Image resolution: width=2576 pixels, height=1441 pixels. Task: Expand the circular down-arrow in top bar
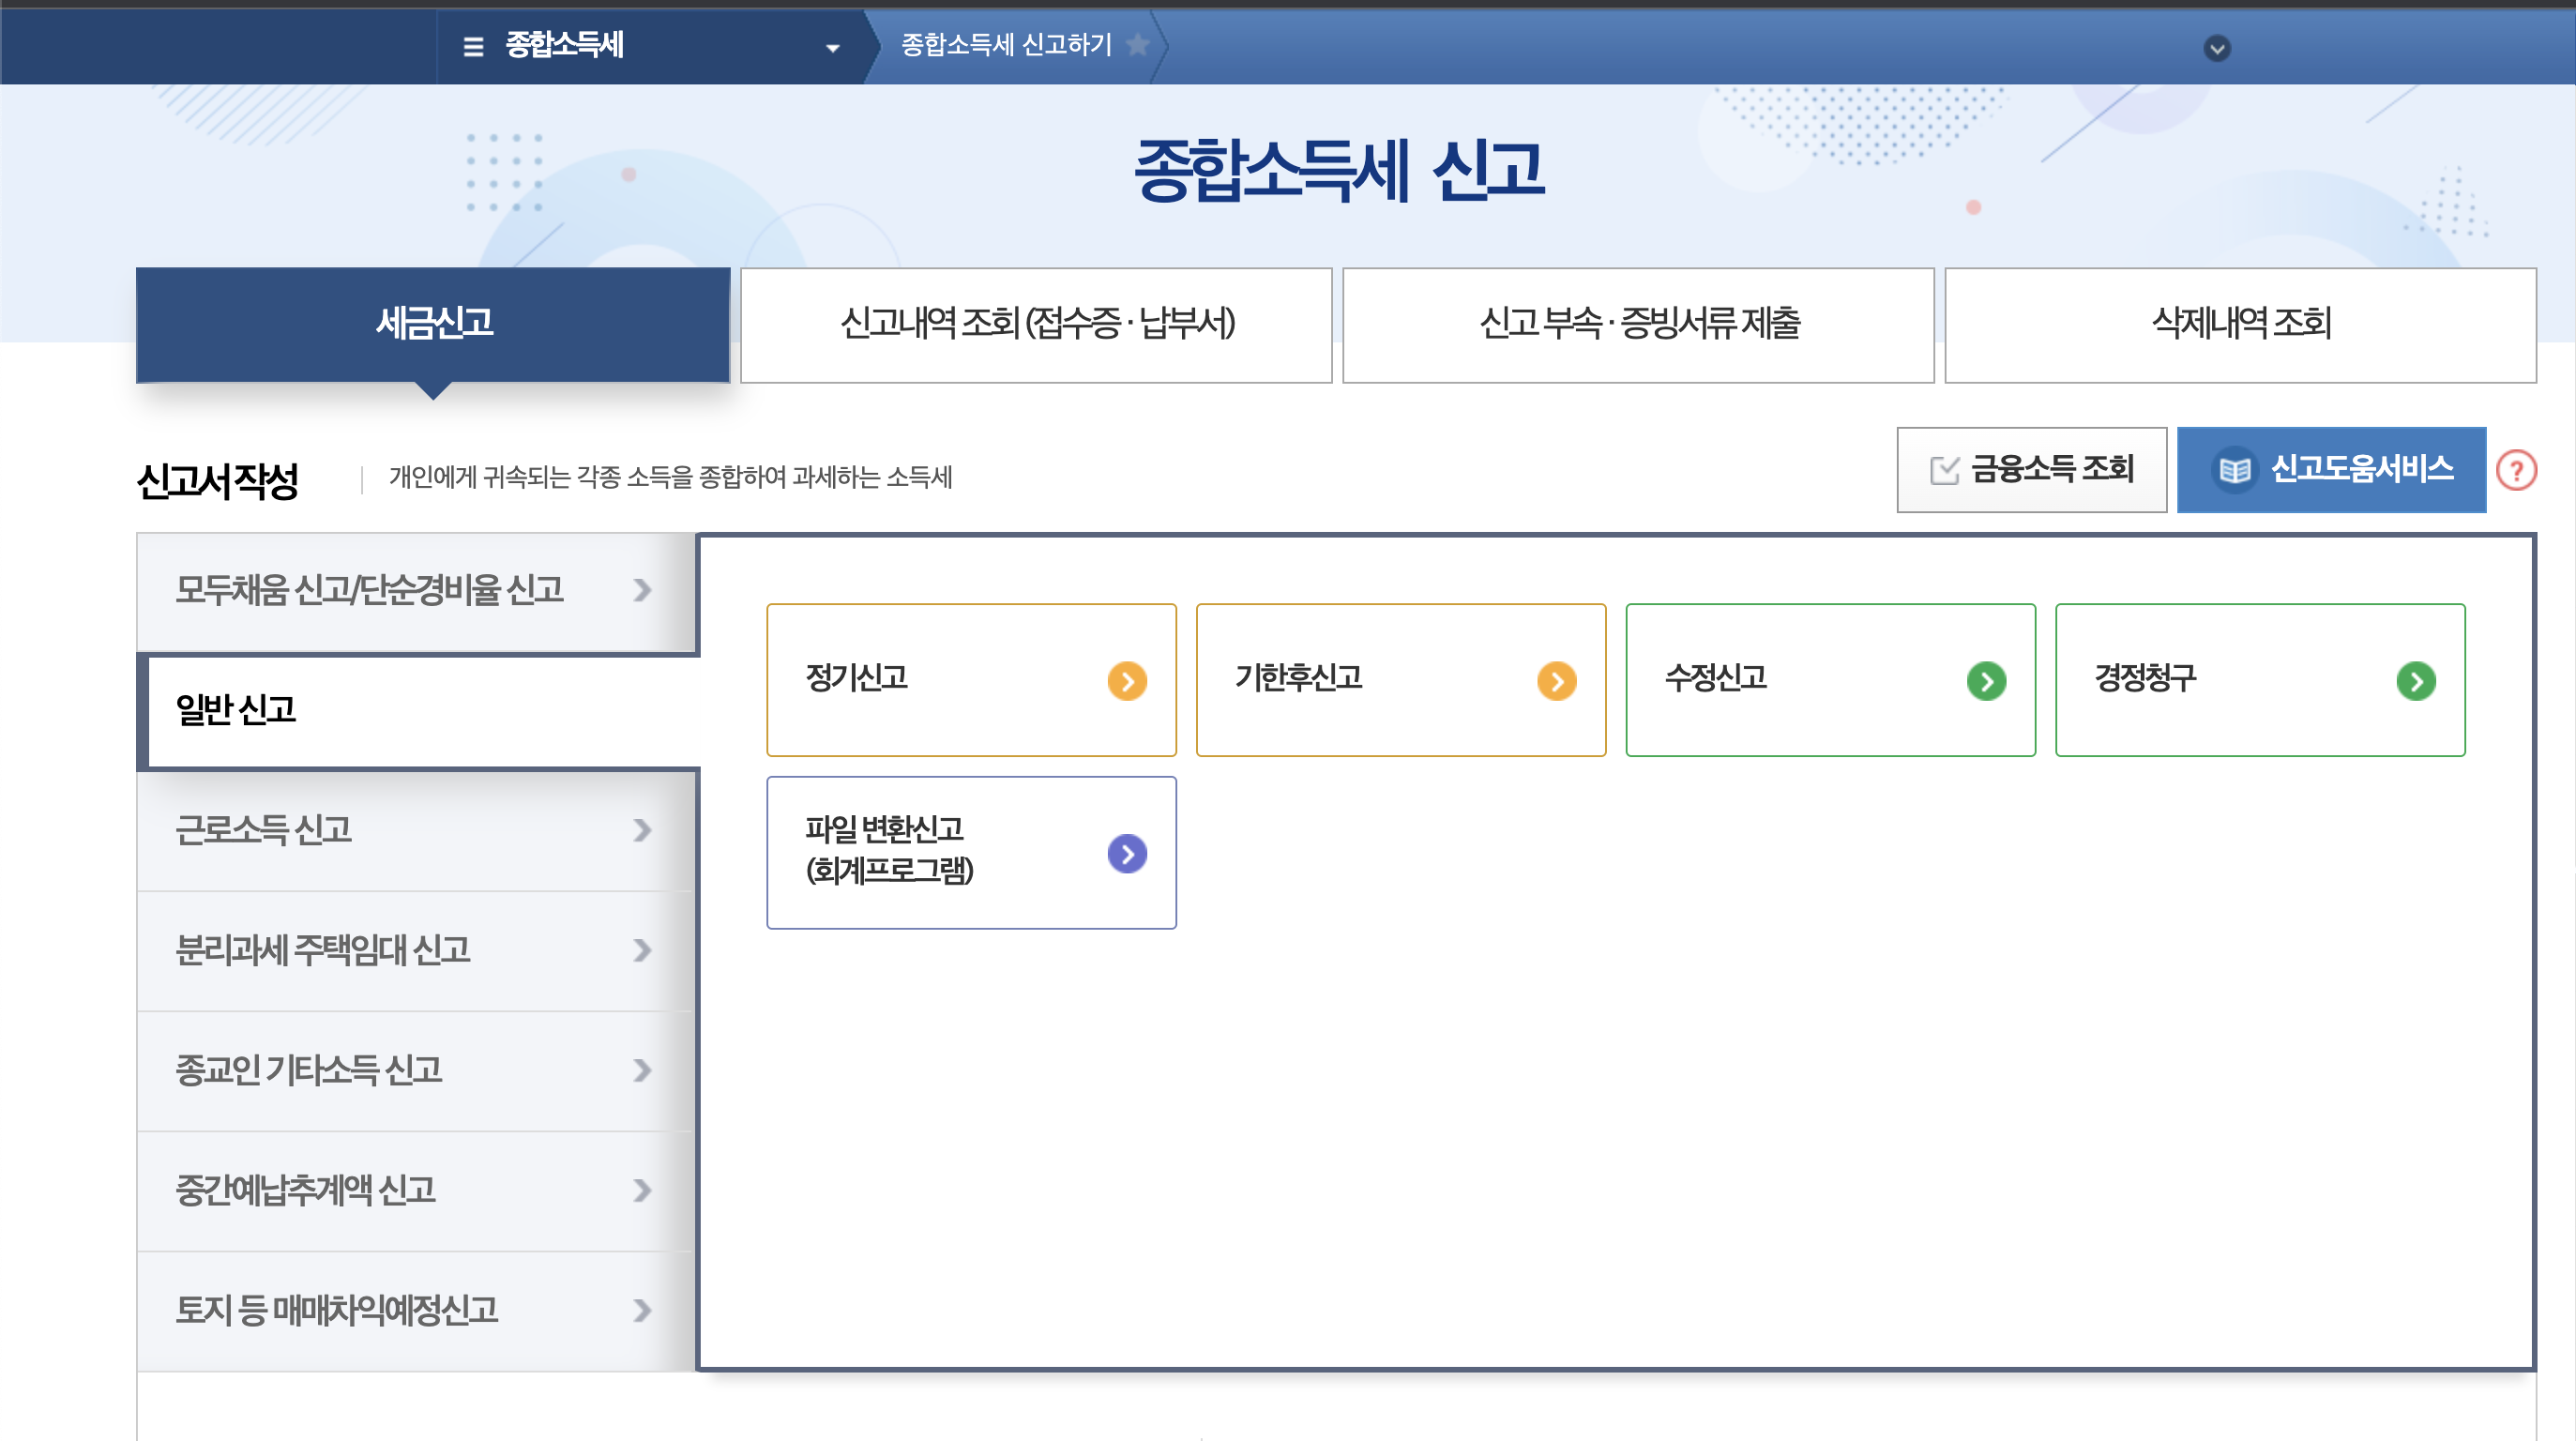pyautogui.click(x=2217, y=48)
